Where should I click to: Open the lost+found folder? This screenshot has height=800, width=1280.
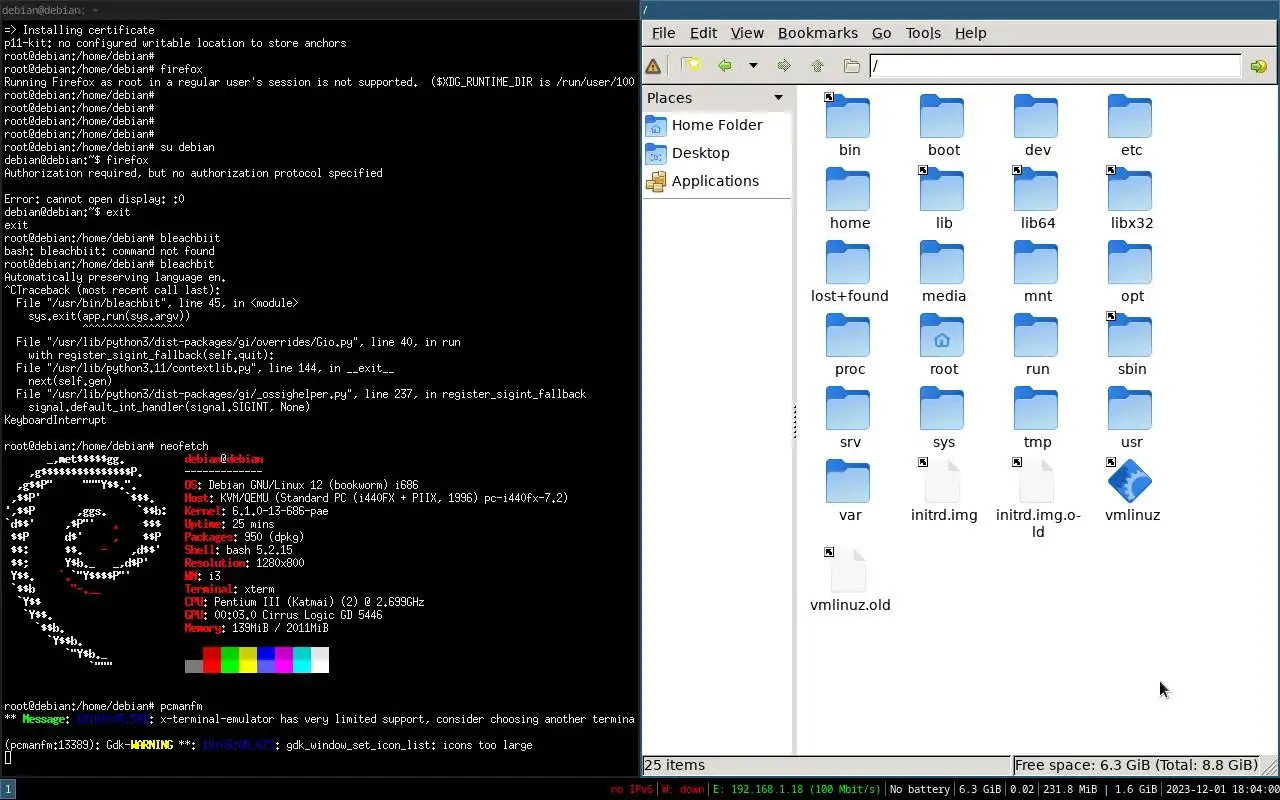click(848, 263)
